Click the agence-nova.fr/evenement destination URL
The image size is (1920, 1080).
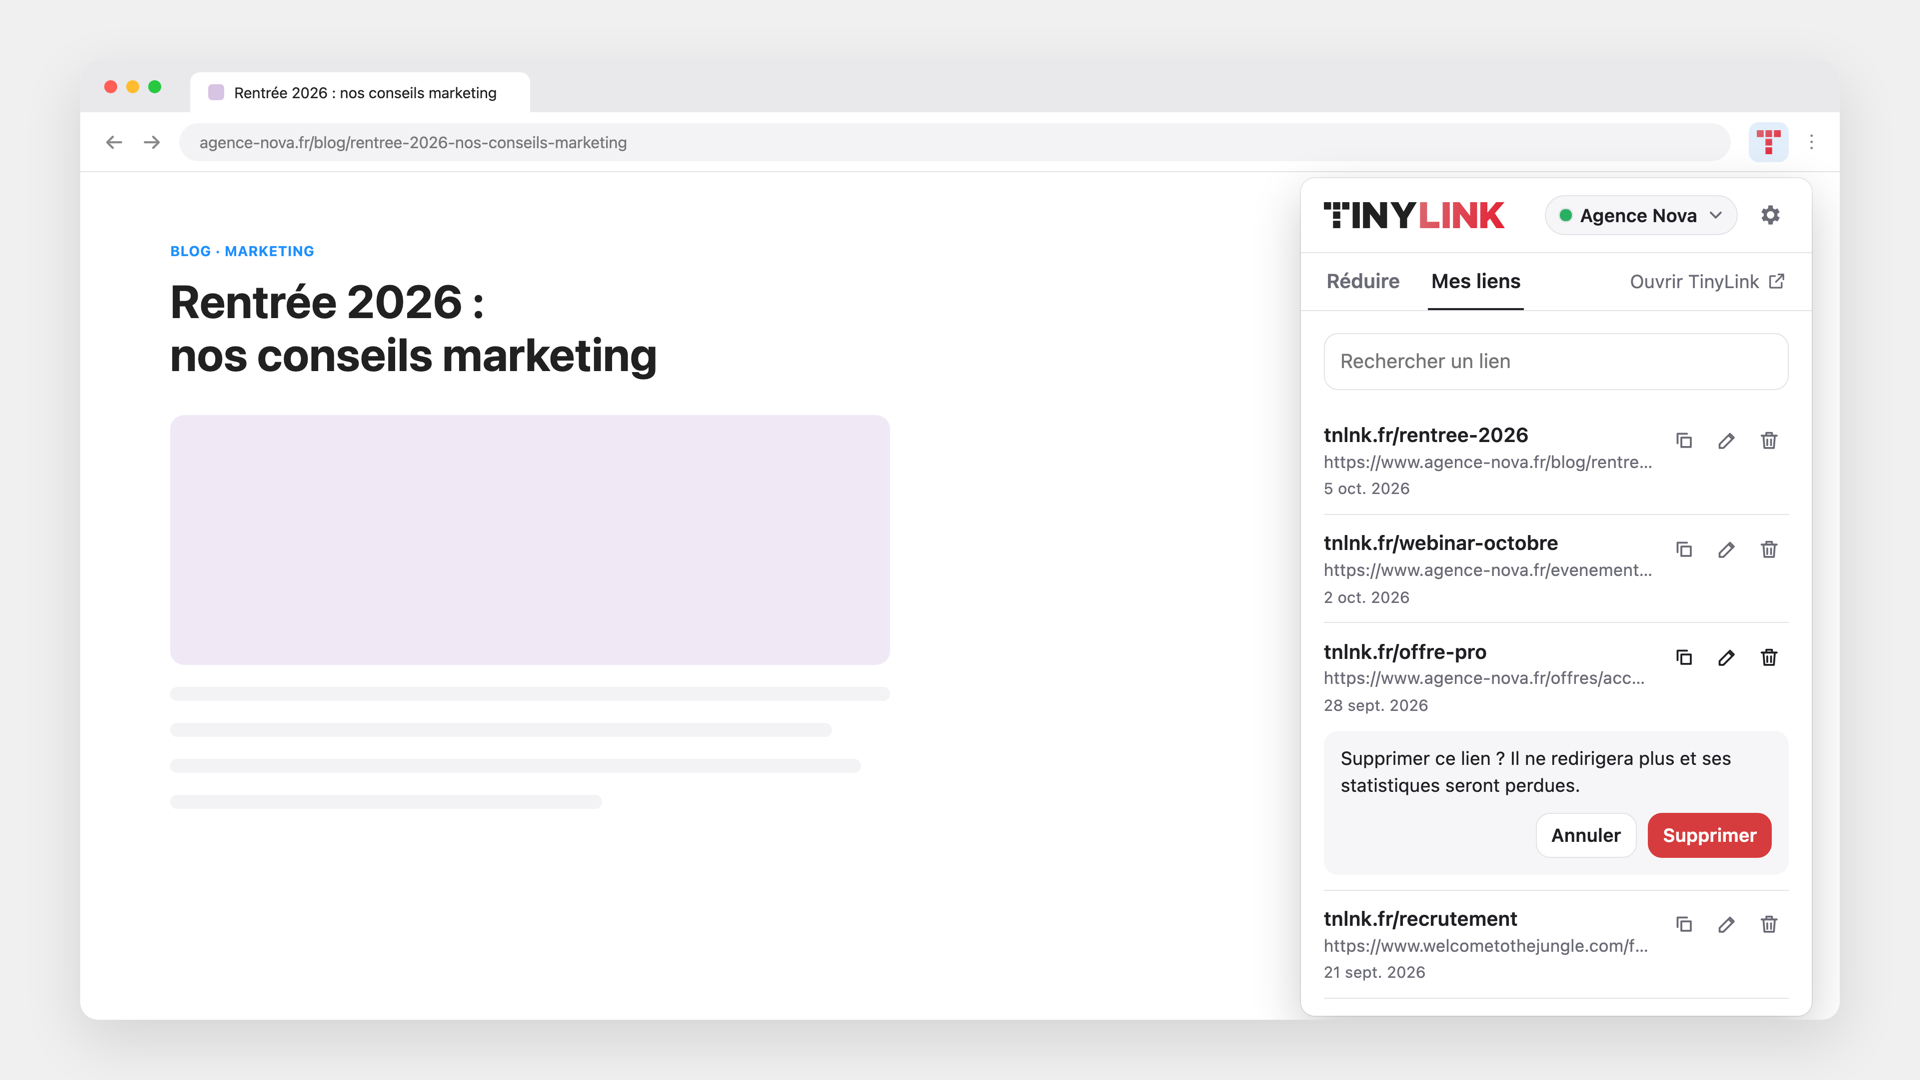pyautogui.click(x=1487, y=570)
